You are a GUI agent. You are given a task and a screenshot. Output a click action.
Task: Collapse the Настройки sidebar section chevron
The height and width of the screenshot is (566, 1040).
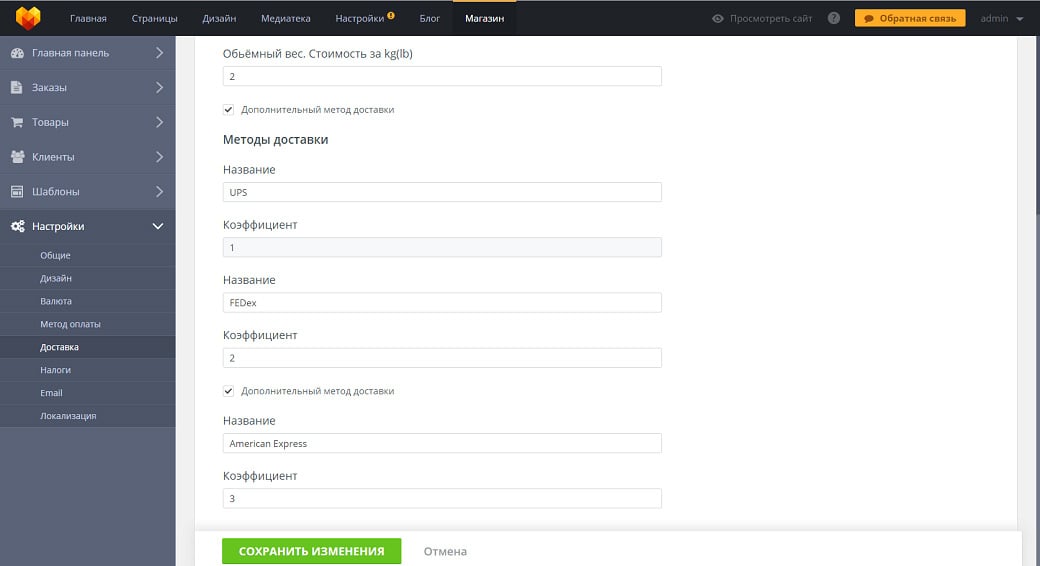coord(158,227)
